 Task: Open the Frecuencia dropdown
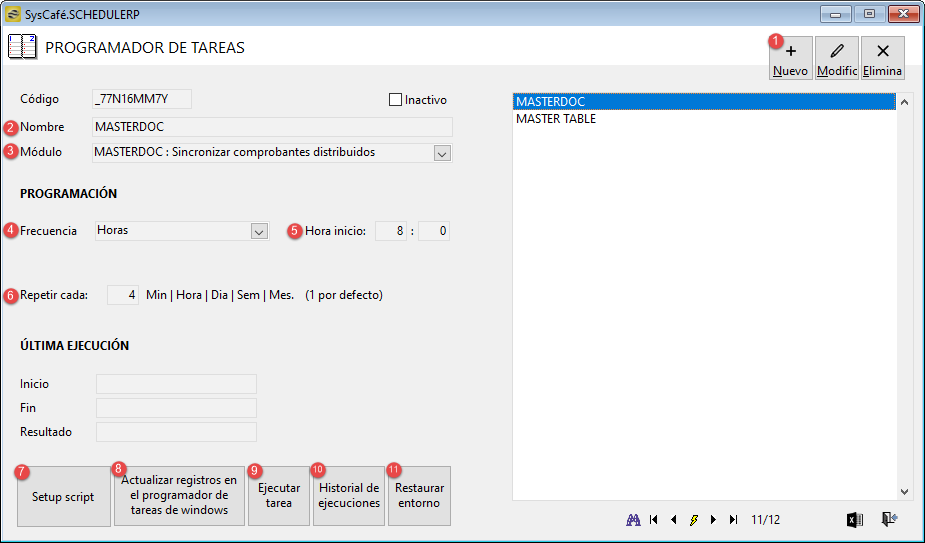click(x=259, y=231)
